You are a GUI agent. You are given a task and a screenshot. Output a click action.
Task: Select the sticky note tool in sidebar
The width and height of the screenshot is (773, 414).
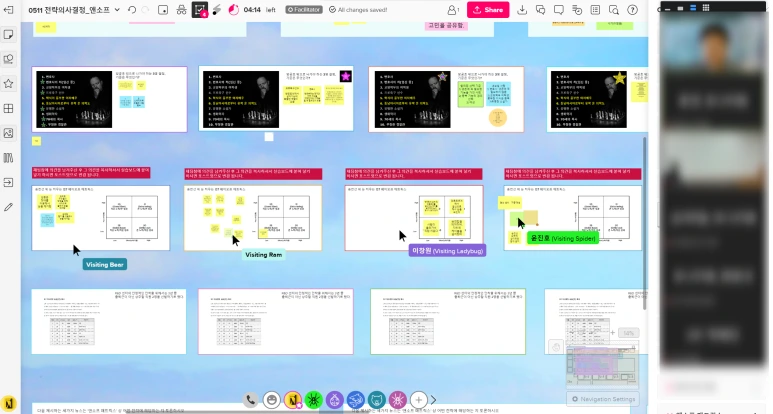[8, 34]
